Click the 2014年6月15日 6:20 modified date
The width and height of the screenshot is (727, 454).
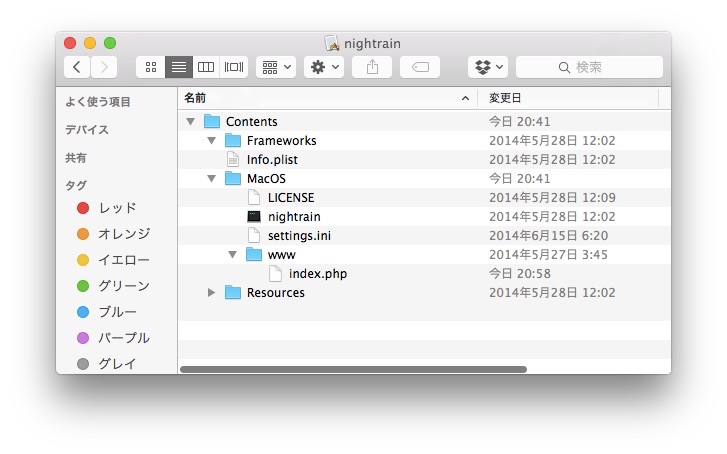(x=548, y=236)
